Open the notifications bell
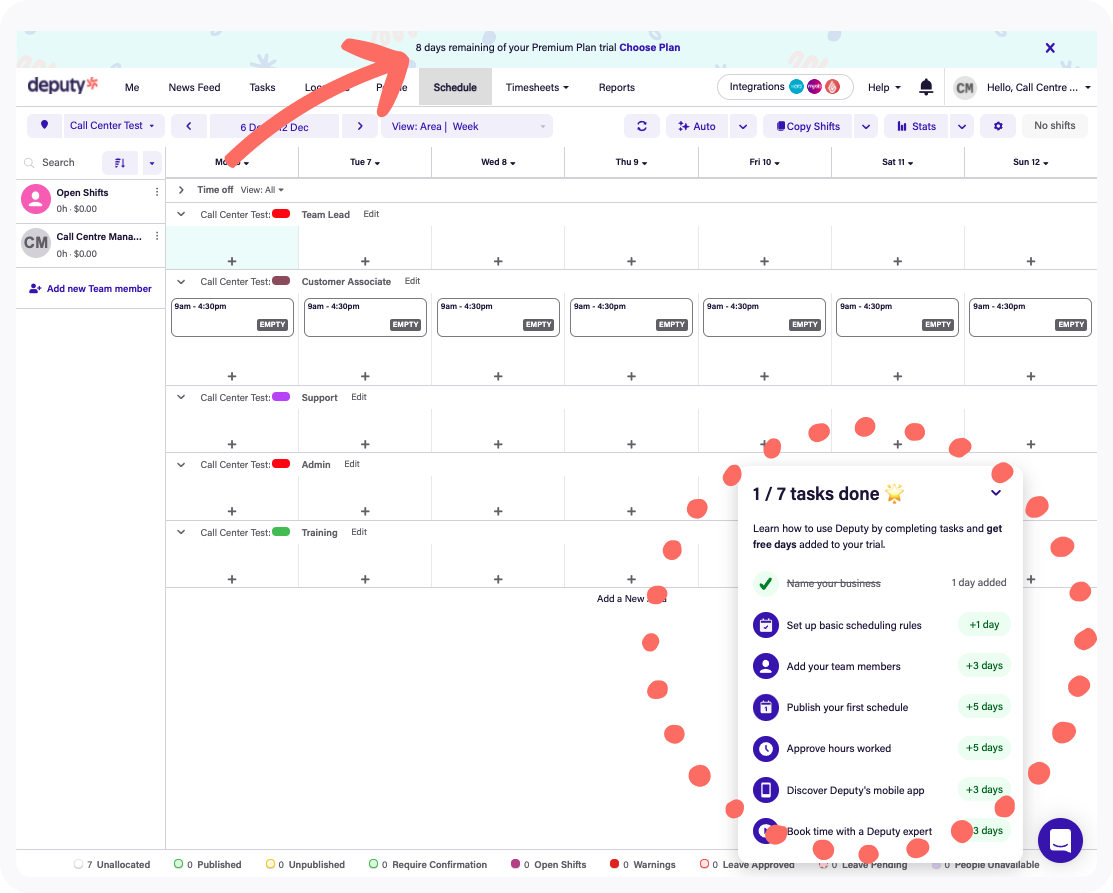 [x=926, y=87]
